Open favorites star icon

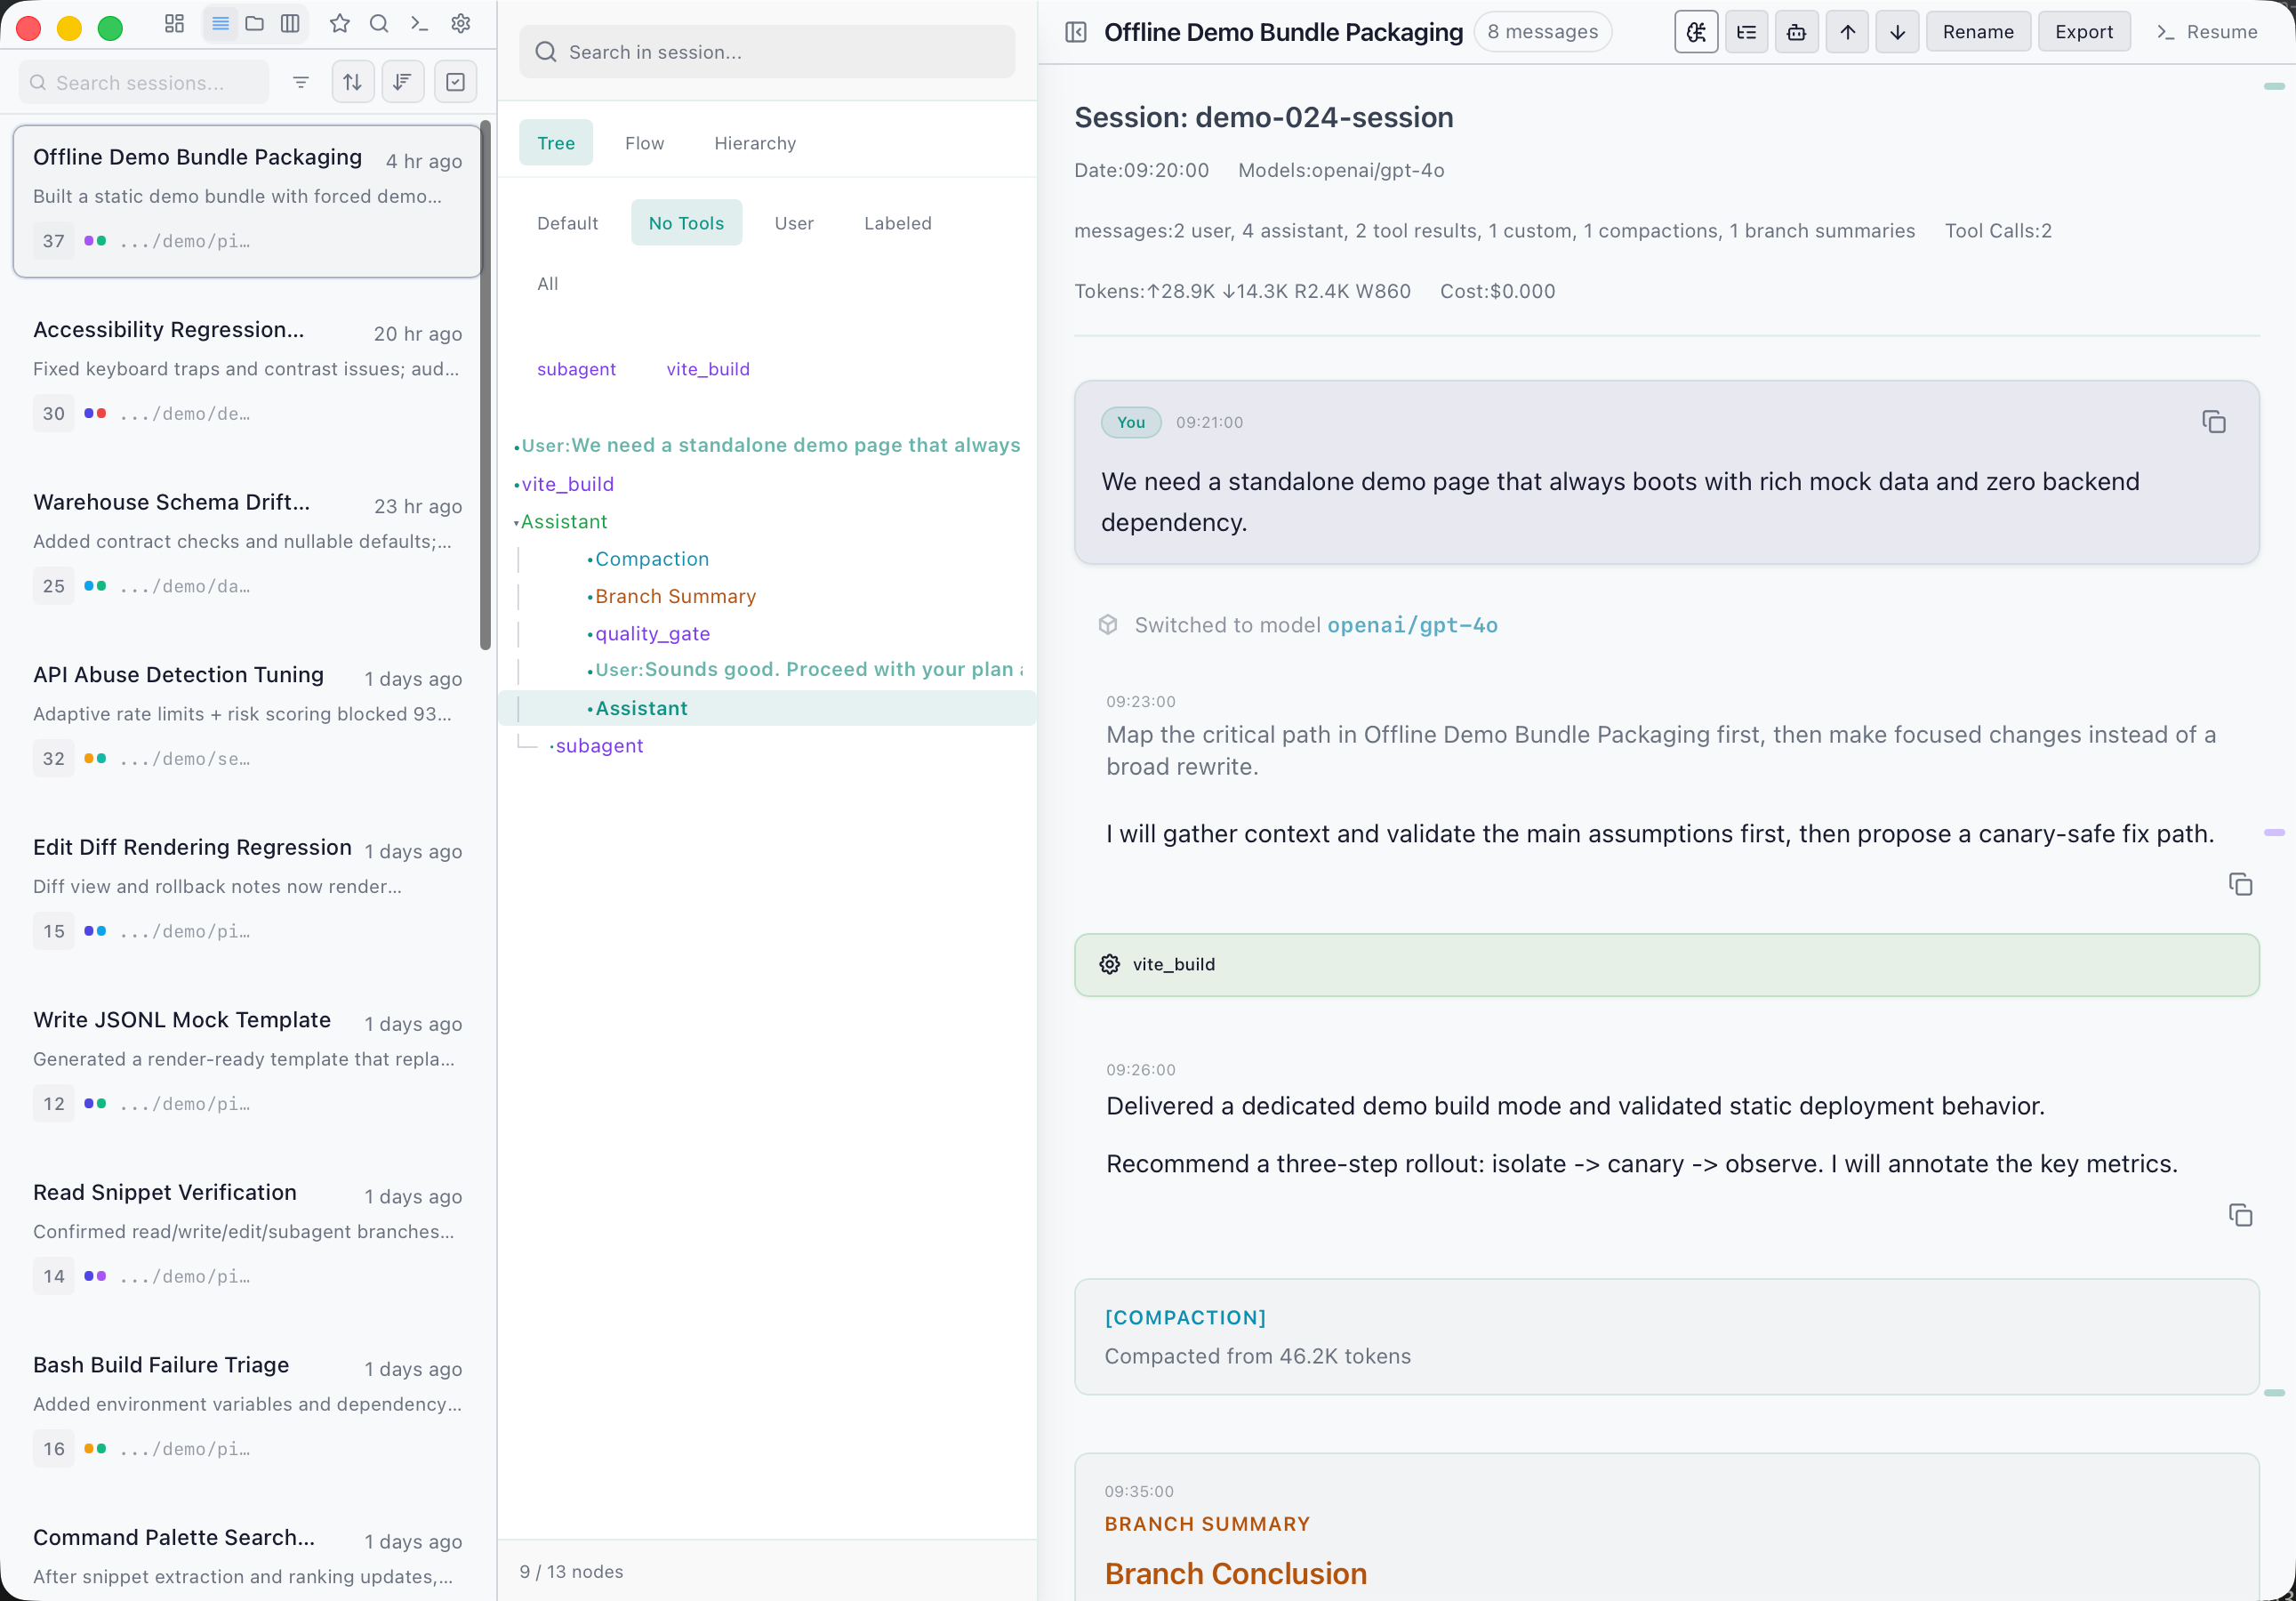coord(340,23)
